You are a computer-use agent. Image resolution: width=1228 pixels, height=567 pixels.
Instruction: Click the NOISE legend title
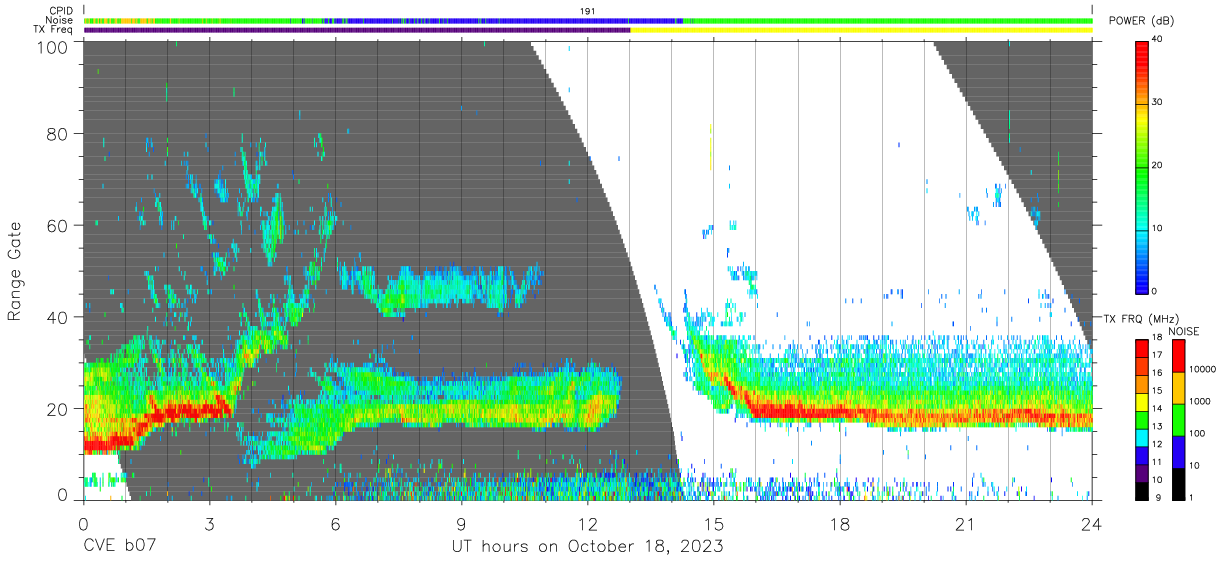(1183, 331)
